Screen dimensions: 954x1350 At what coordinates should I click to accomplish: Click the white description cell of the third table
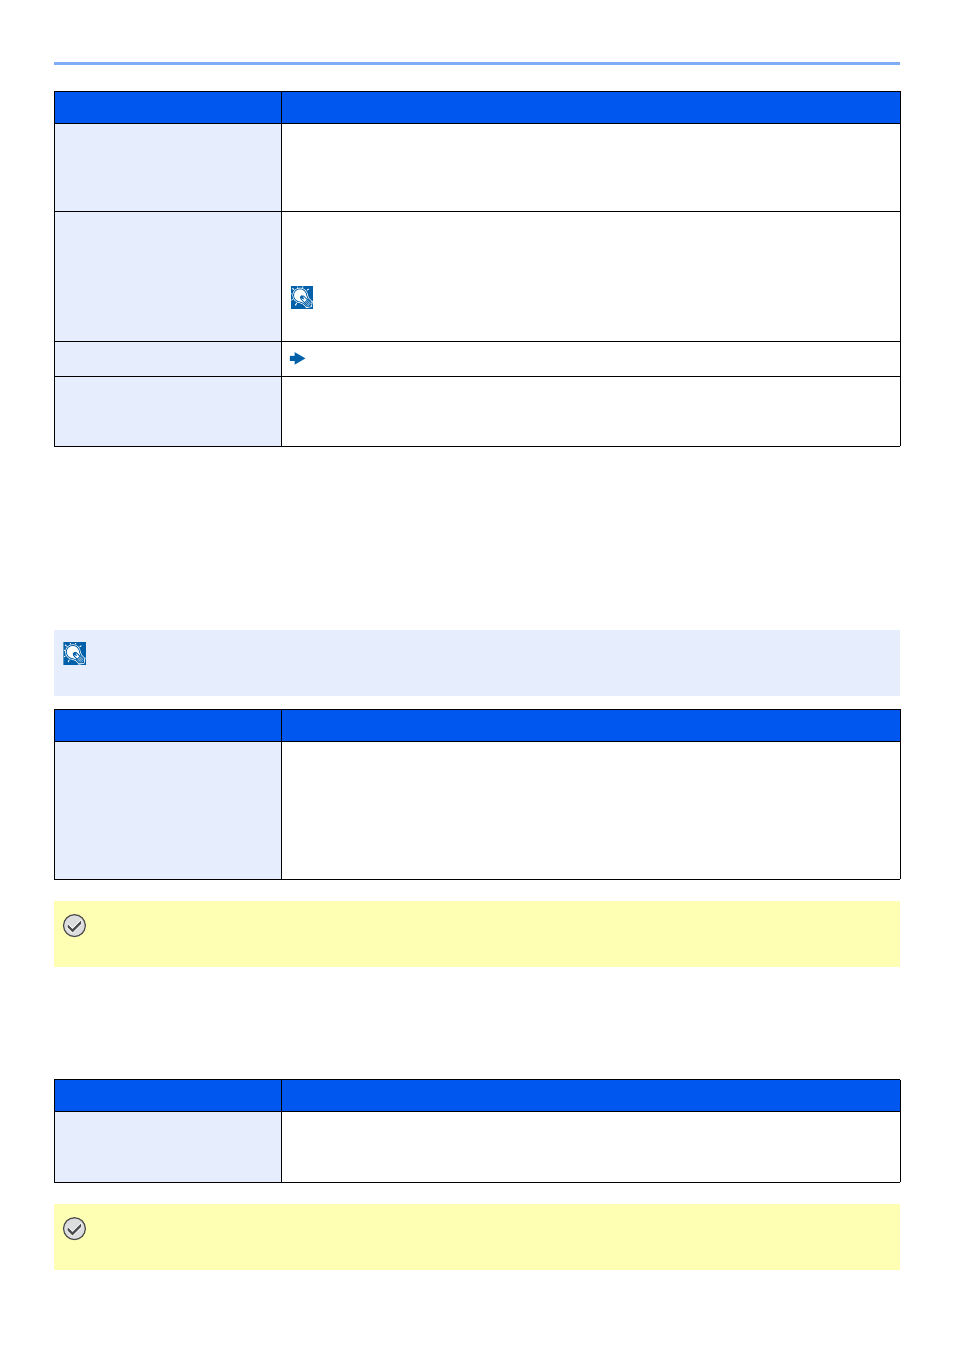point(591,1147)
